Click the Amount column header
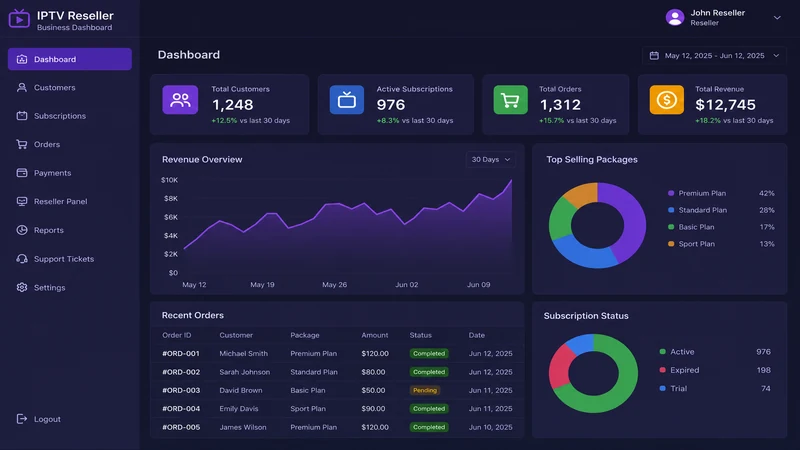The height and width of the screenshot is (450, 800). pyautogui.click(x=374, y=335)
